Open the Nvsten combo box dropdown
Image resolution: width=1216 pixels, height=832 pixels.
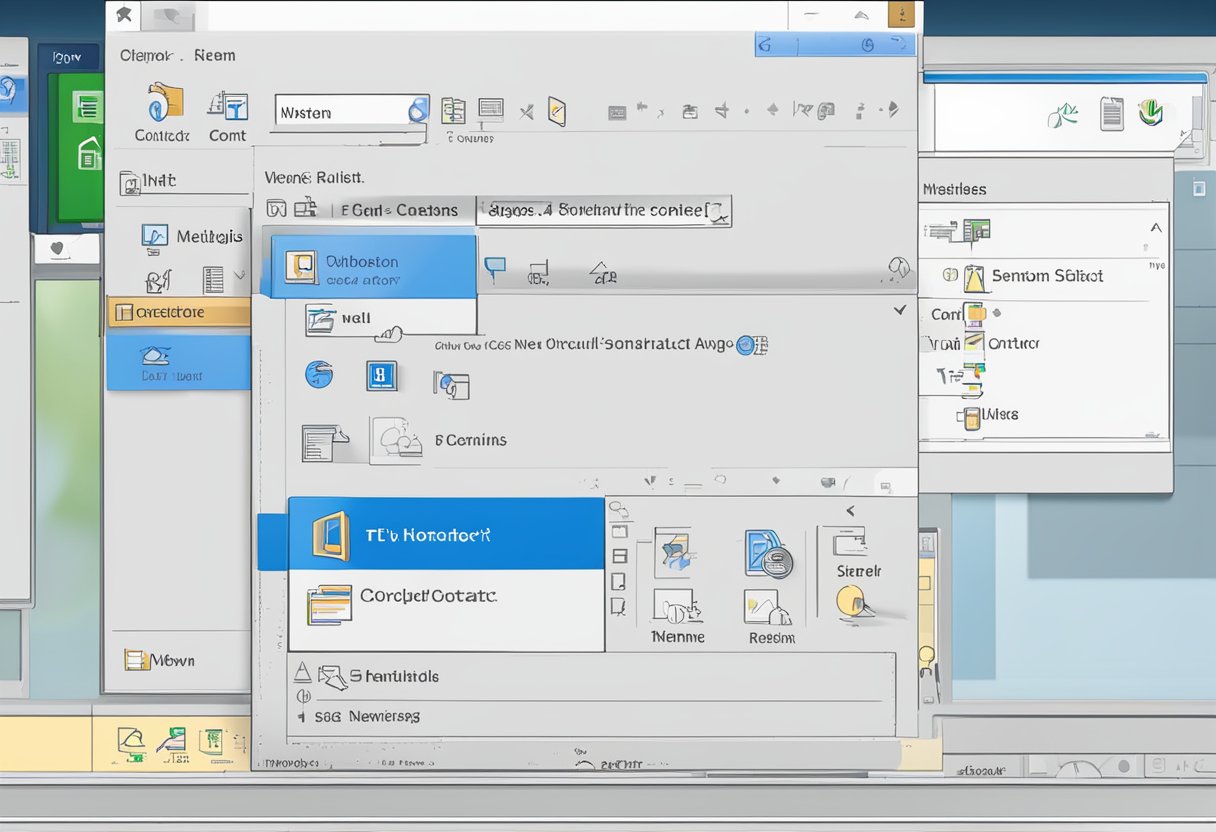click(418, 112)
